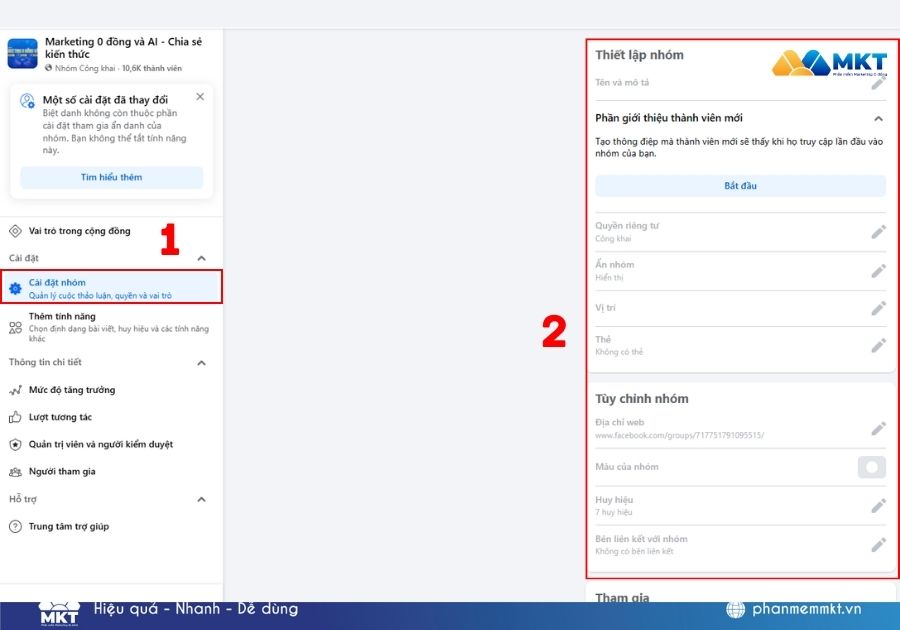Collapse Phần giới thiệu thành viên mới
The image size is (900, 630).
pos(878,118)
